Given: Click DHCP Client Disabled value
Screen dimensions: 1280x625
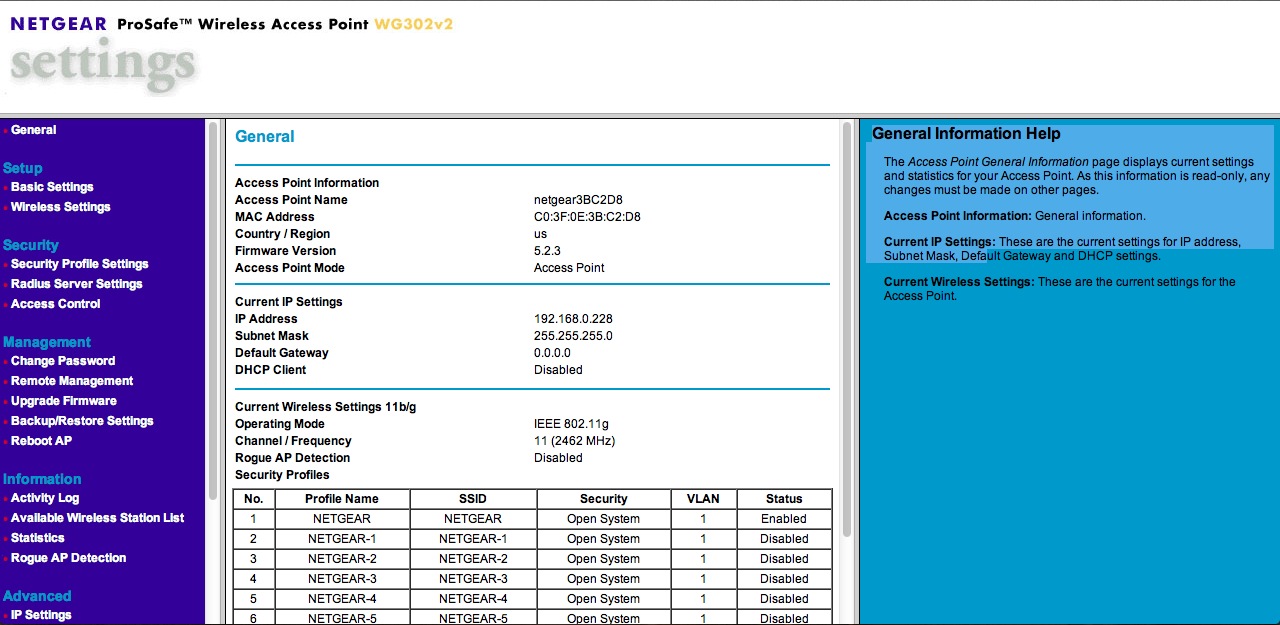Looking at the screenshot, I should [558, 370].
